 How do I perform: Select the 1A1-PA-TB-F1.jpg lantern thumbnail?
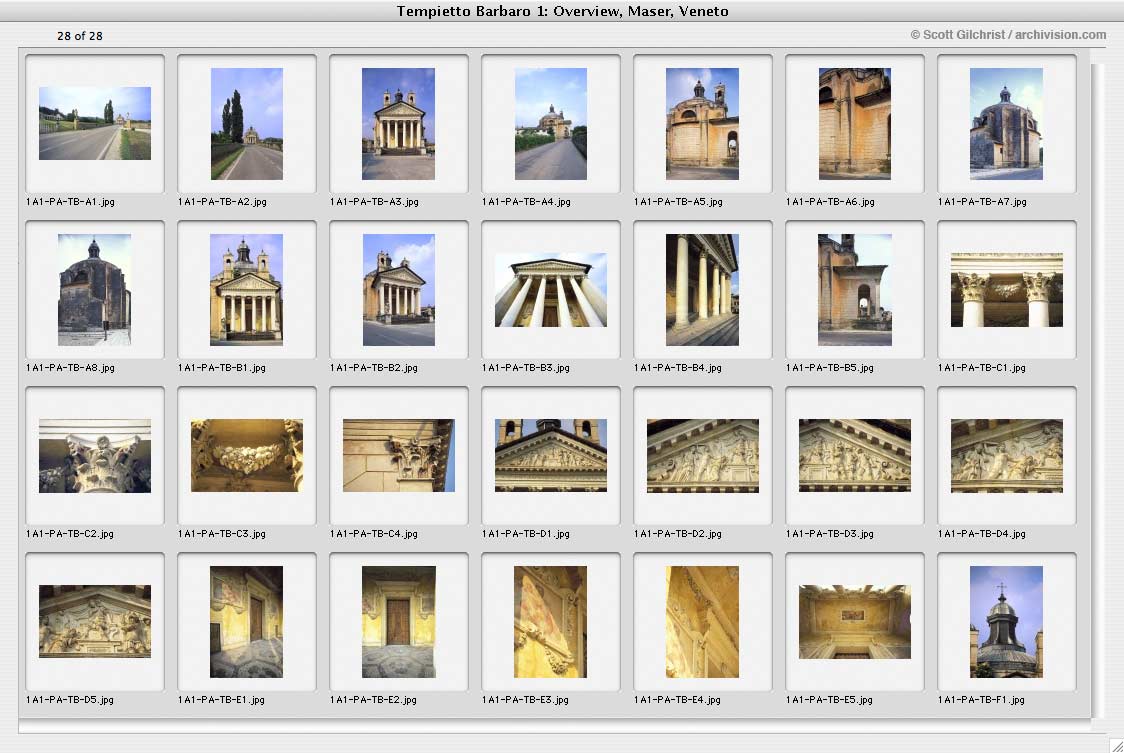(x=1006, y=622)
